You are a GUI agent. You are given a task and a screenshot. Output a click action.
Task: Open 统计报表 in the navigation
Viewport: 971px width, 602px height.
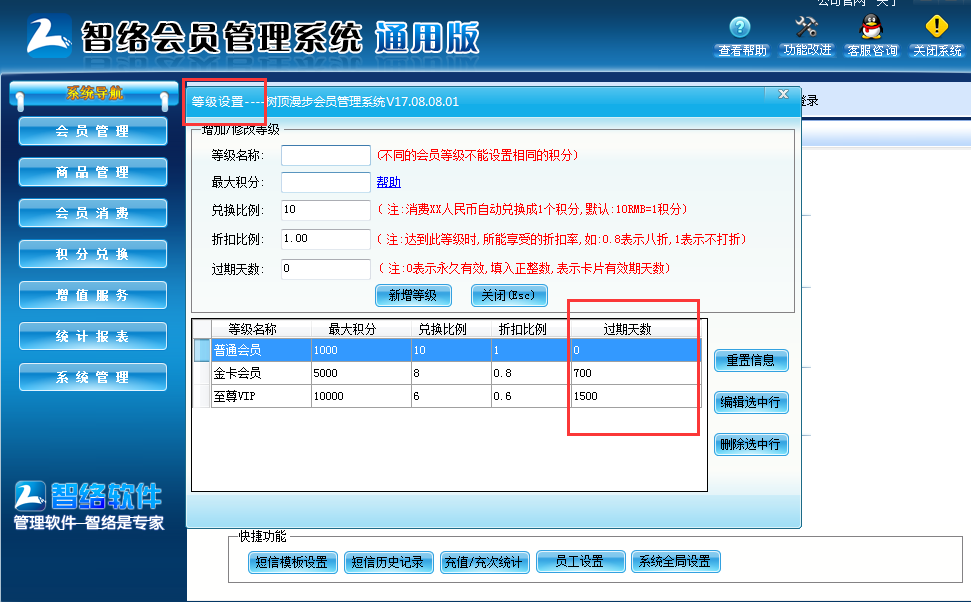click(93, 336)
